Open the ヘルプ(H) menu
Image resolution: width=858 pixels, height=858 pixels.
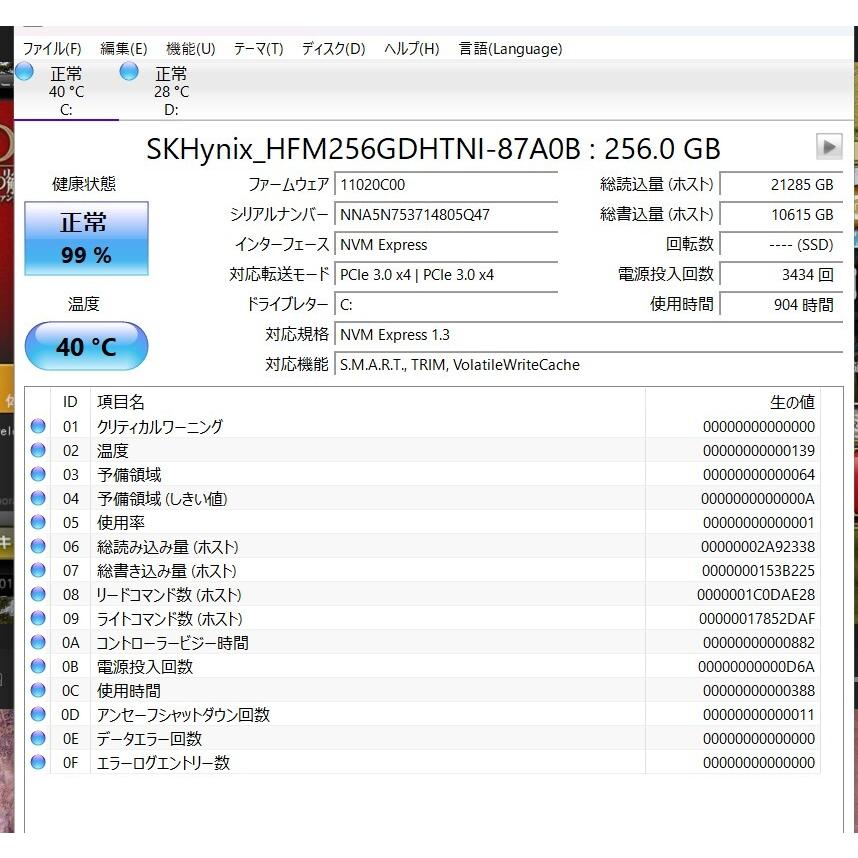click(x=411, y=49)
